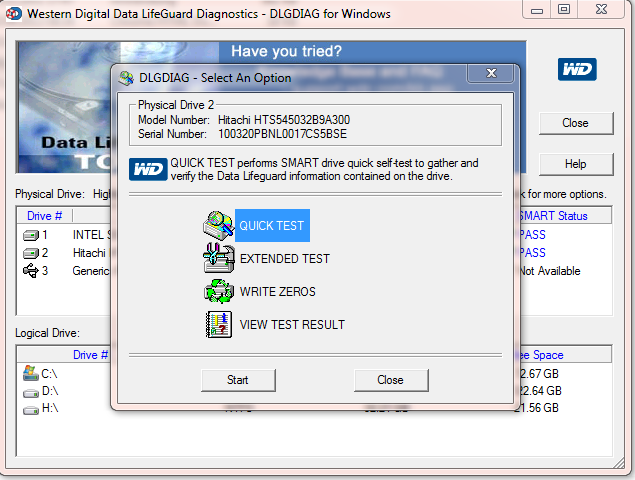Click the 21.56 GB free space value
This screenshot has height=480, width=635.
tap(539, 408)
